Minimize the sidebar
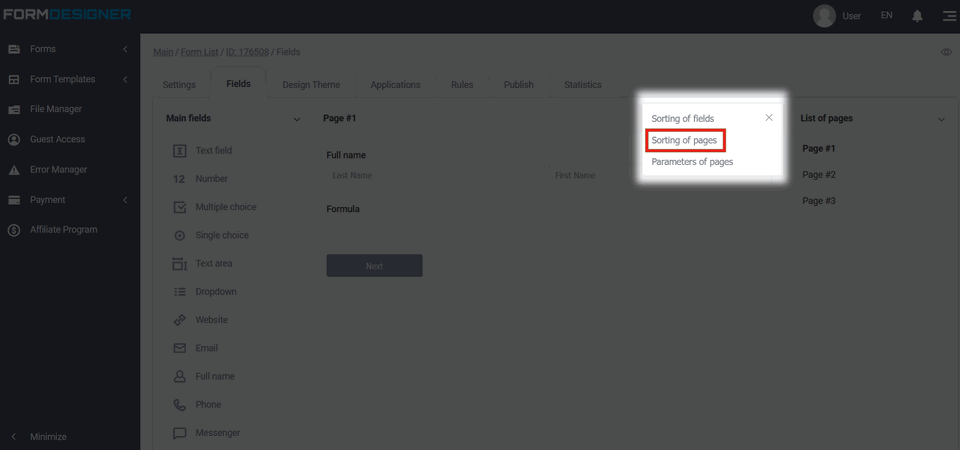The height and width of the screenshot is (450, 960). click(x=39, y=437)
